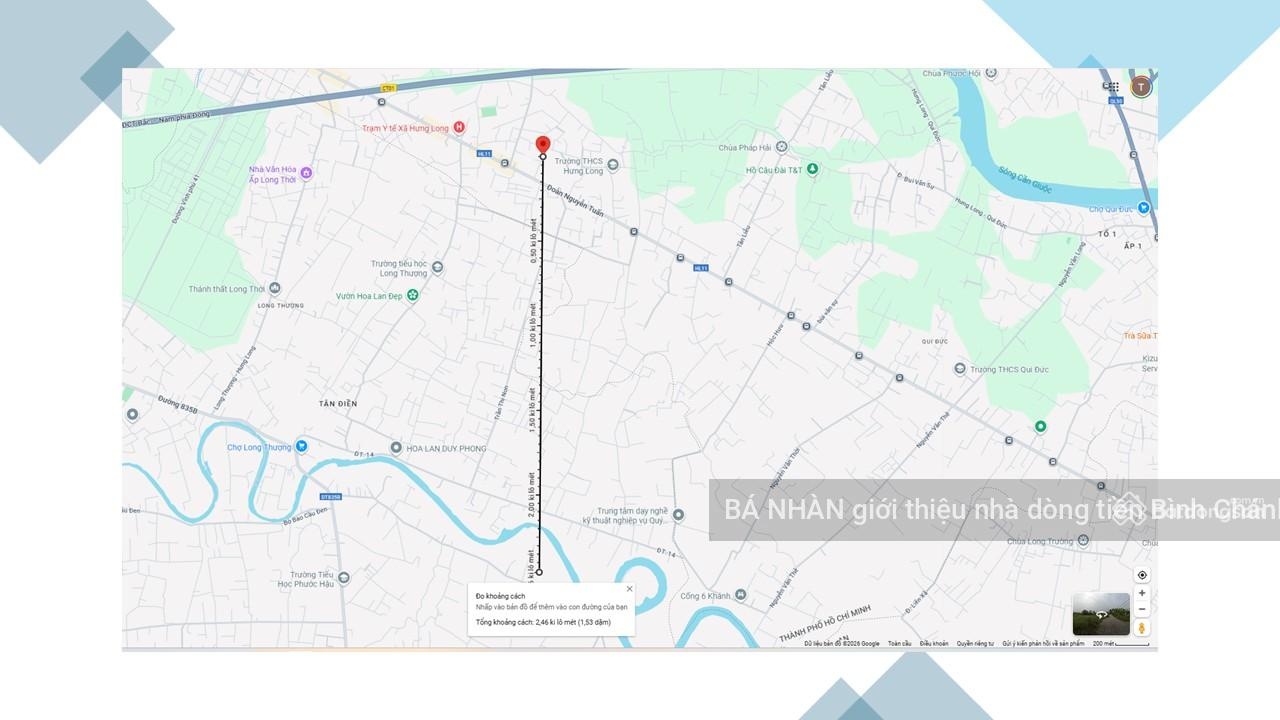This screenshot has height=720, width=1280.
Task: Select the Chợ Long Thượng shopping marker
Action: pyautogui.click(x=301, y=447)
